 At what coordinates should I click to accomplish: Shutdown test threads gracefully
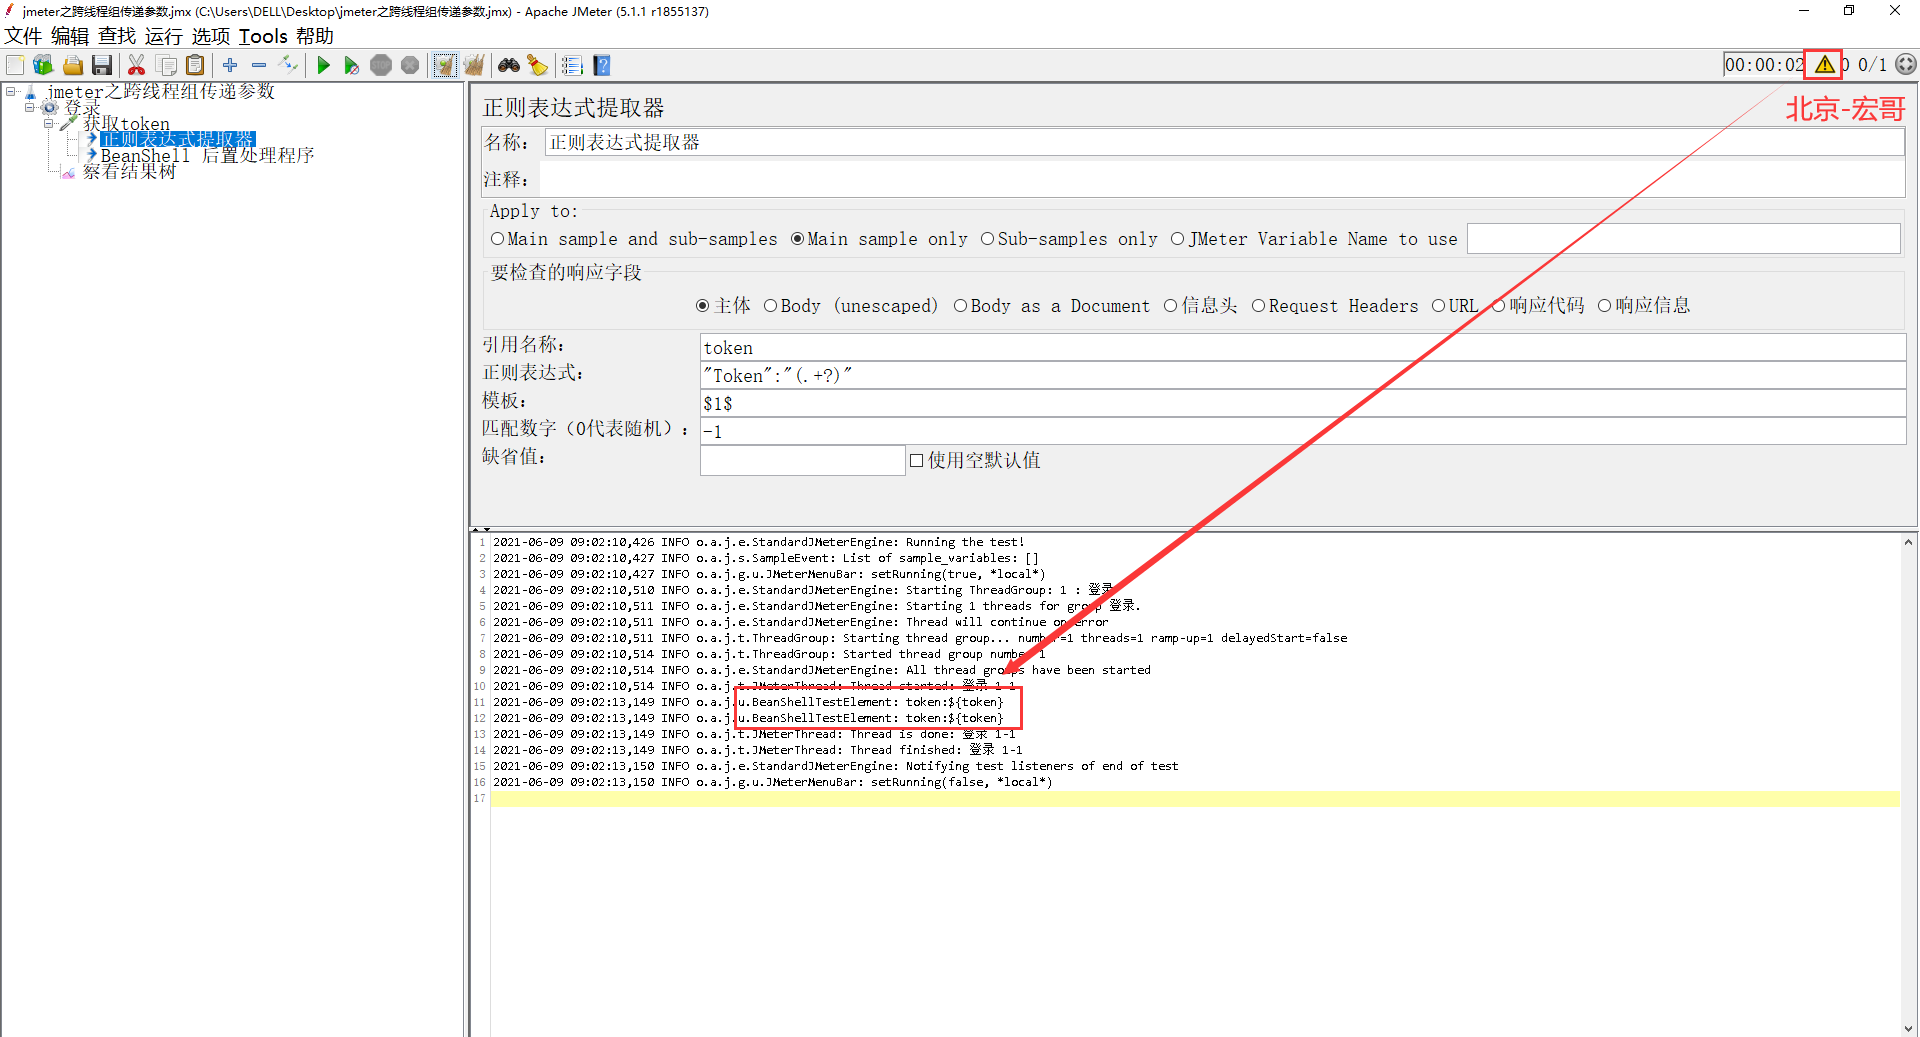coord(410,66)
